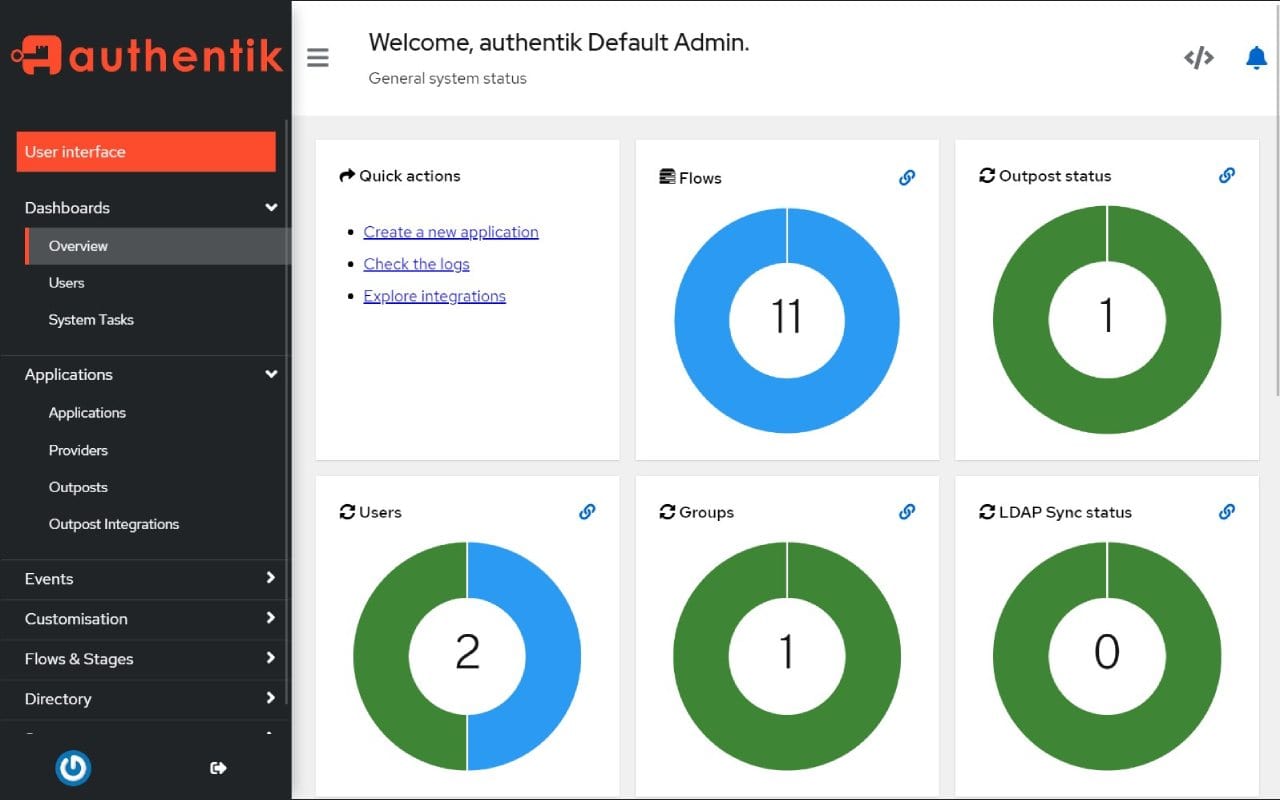Select Providers under Applications

(x=78, y=450)
